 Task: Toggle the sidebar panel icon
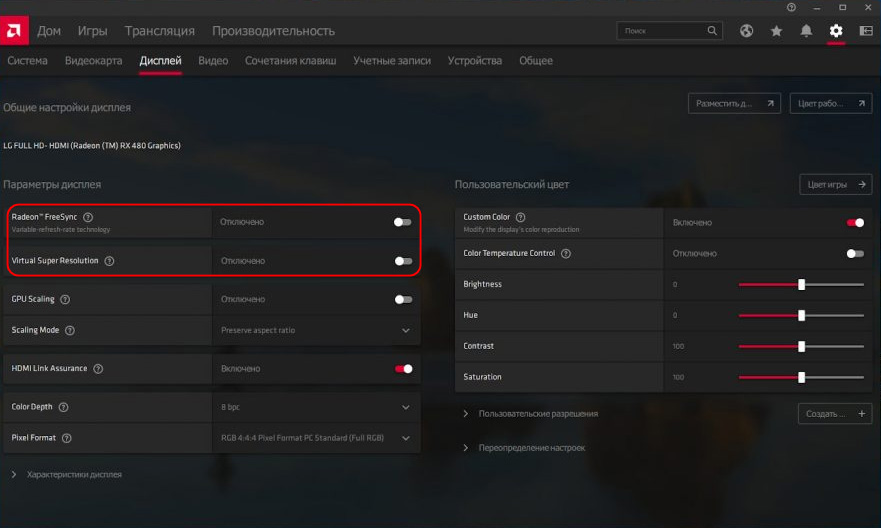(x=866, y=31)
